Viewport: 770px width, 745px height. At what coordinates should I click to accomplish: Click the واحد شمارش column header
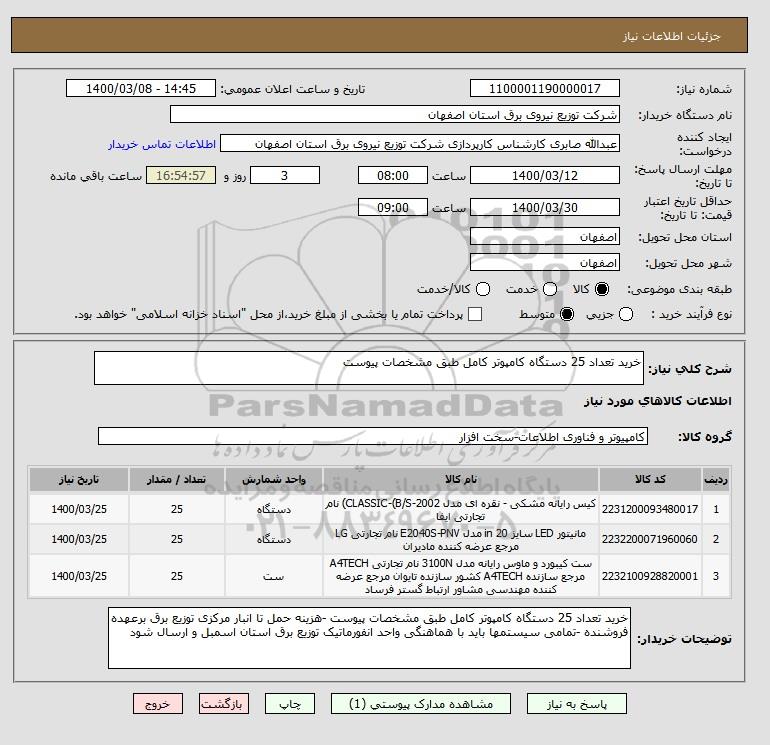pos(274,479)
